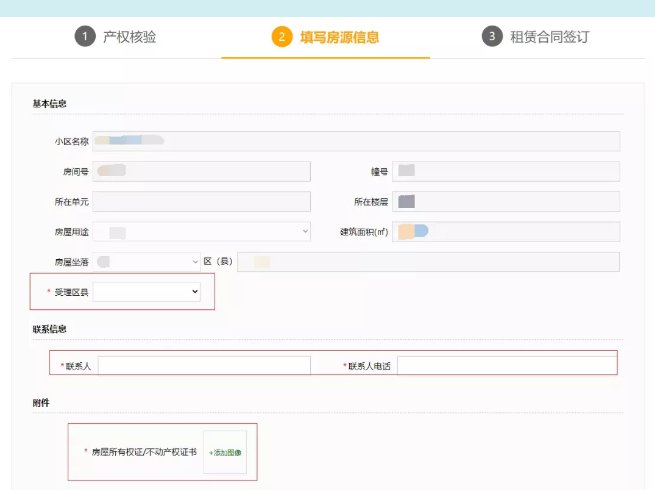The height and width of the screenshot is (490, 657).
Task: Click into the 联系人电话 field
Action: pos(507,366)
